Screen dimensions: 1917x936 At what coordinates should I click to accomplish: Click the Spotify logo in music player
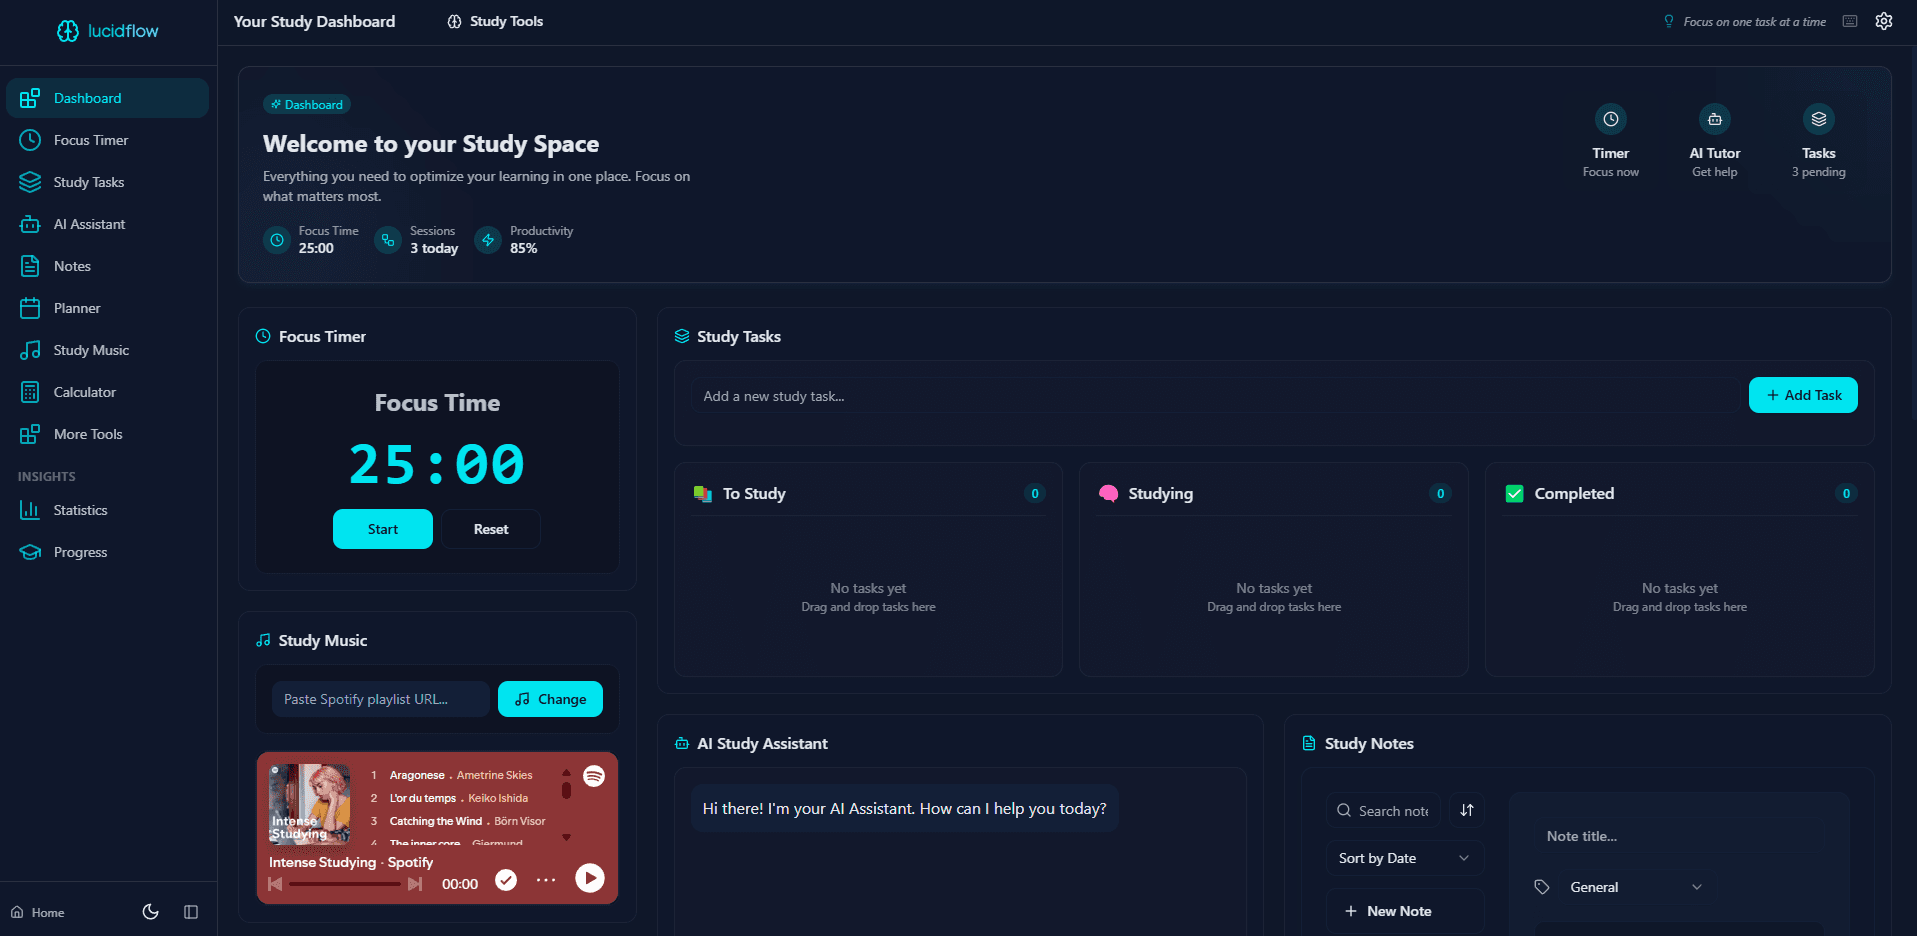(x=594, y=776)
